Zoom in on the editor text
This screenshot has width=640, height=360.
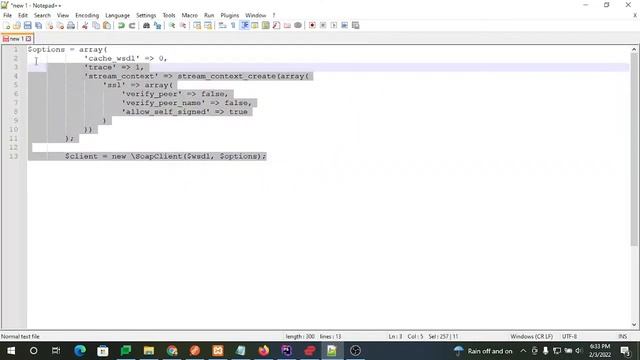172,25
